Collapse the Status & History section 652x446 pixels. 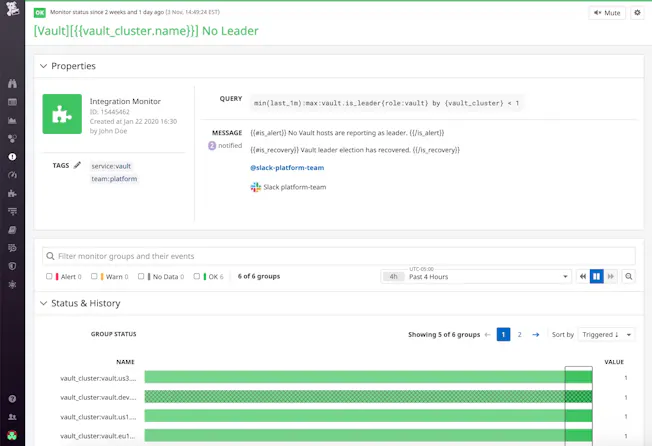(x=42, y=303)
